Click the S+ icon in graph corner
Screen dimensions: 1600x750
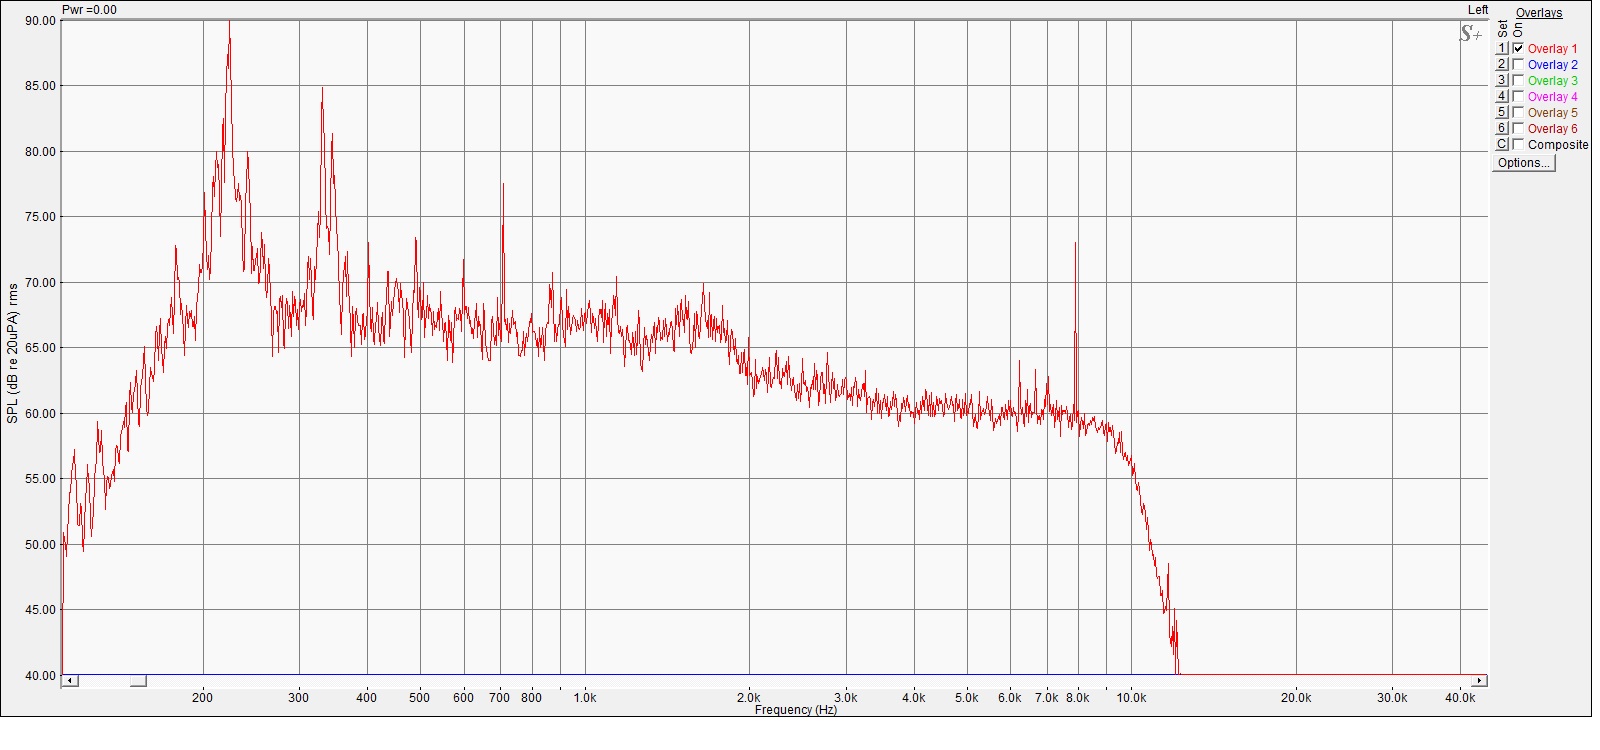click(x=1470, y=34)
